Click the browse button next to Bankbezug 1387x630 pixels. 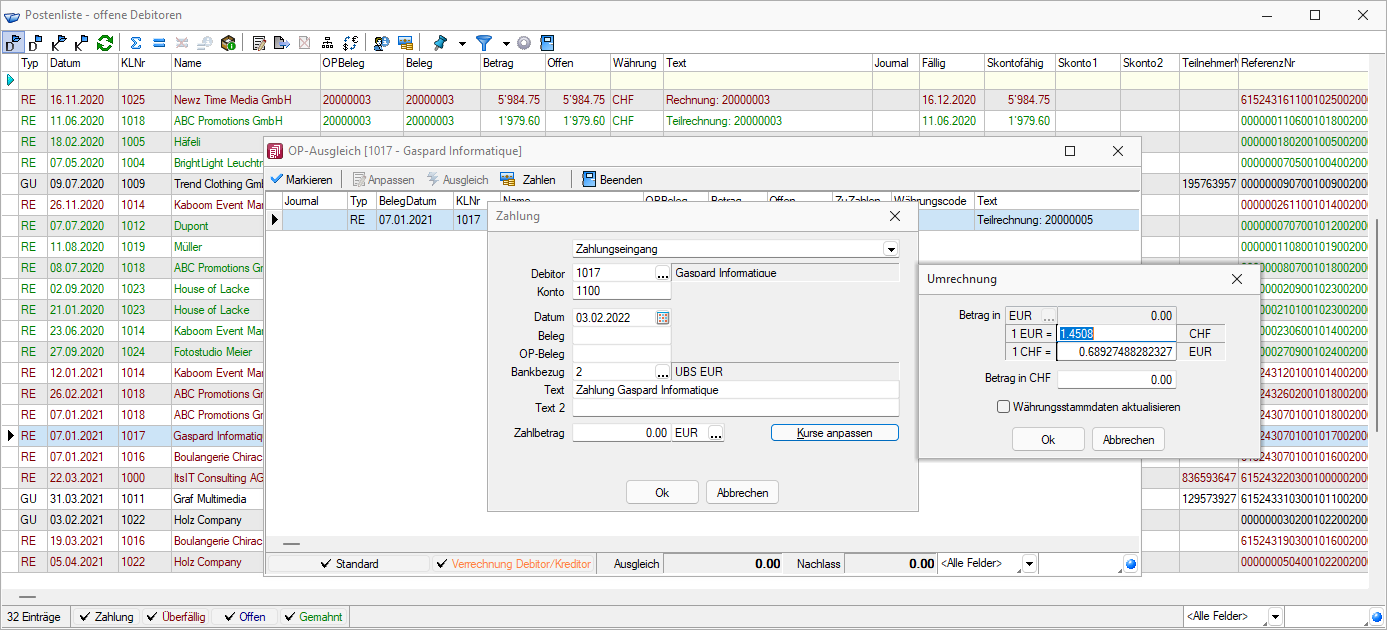[x=662, y=372]
